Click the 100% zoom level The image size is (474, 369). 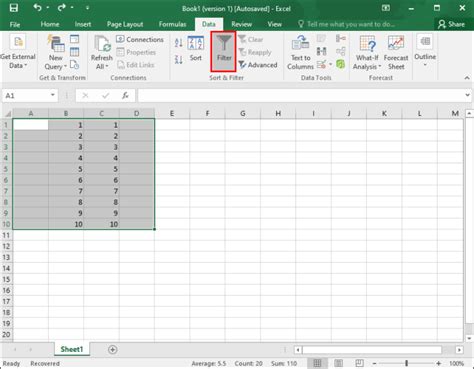point(456,363)
